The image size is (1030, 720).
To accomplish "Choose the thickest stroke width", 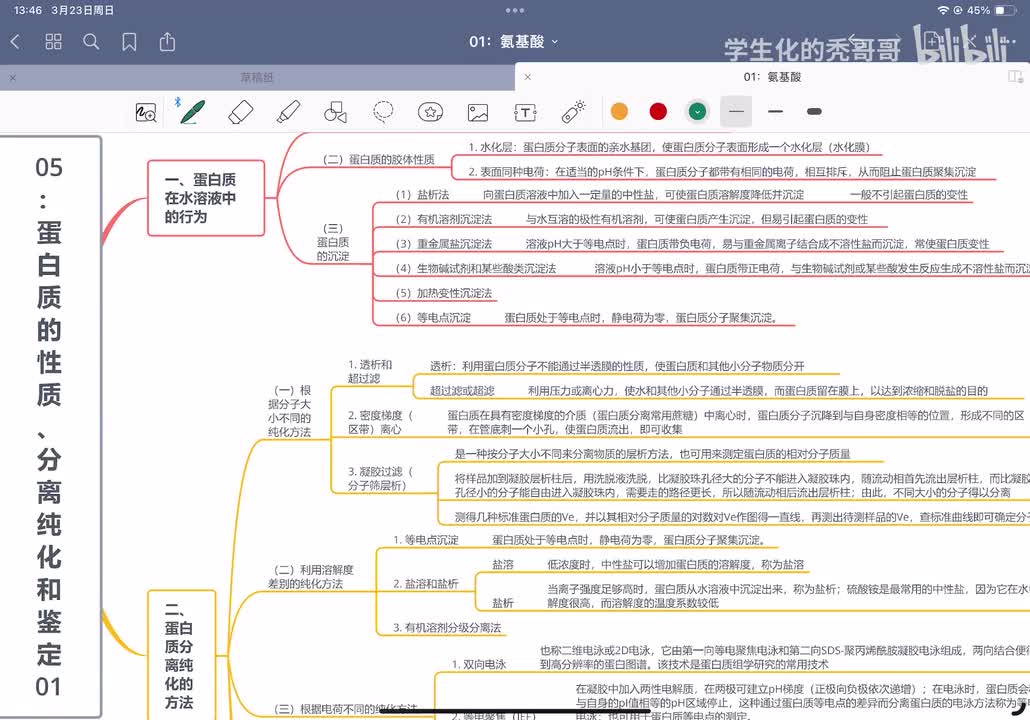I will pos(815,112).
